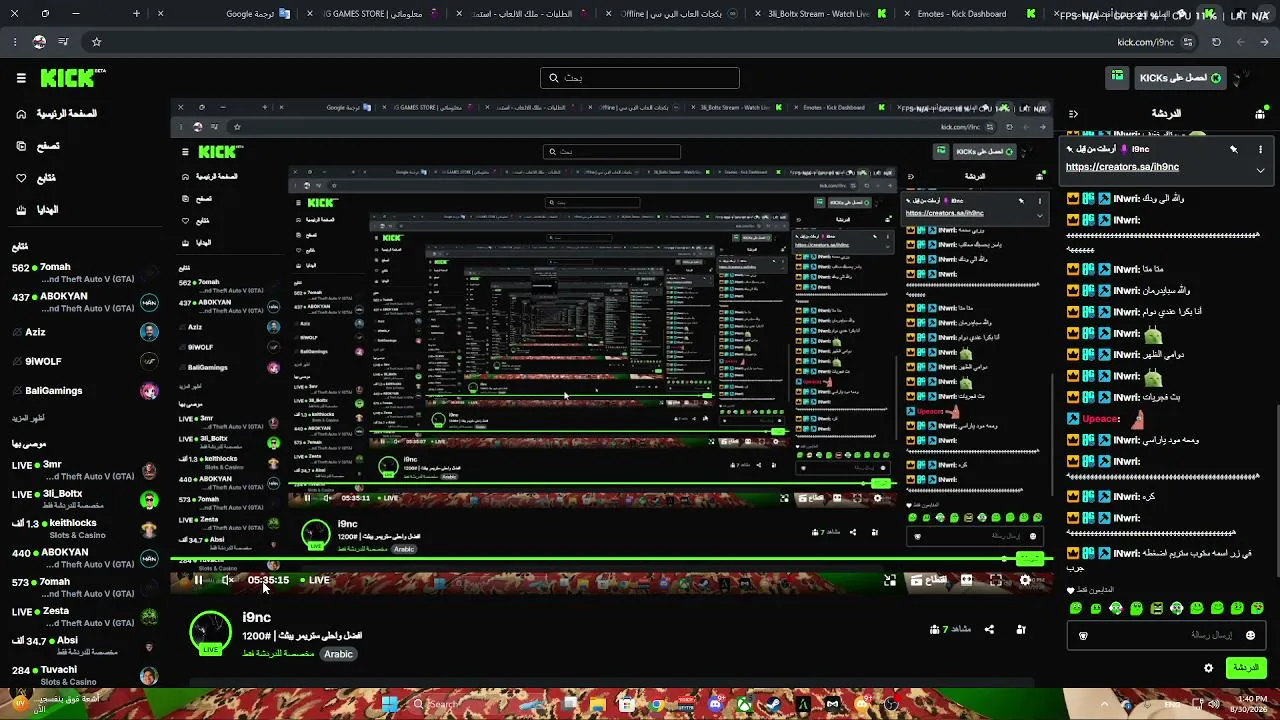This screenshot has height=720, width=1280.
Task: Open Tuvachi Slots & Casino channel
Action: [85, 675]
